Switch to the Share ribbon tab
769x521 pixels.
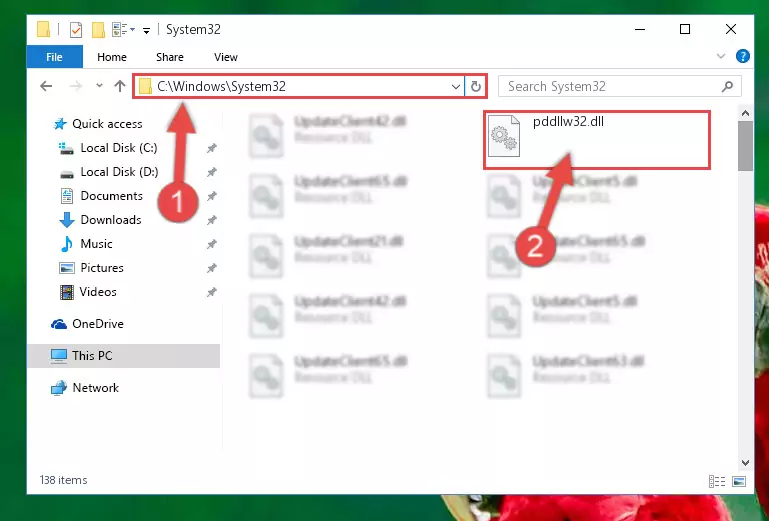(170, 57)
